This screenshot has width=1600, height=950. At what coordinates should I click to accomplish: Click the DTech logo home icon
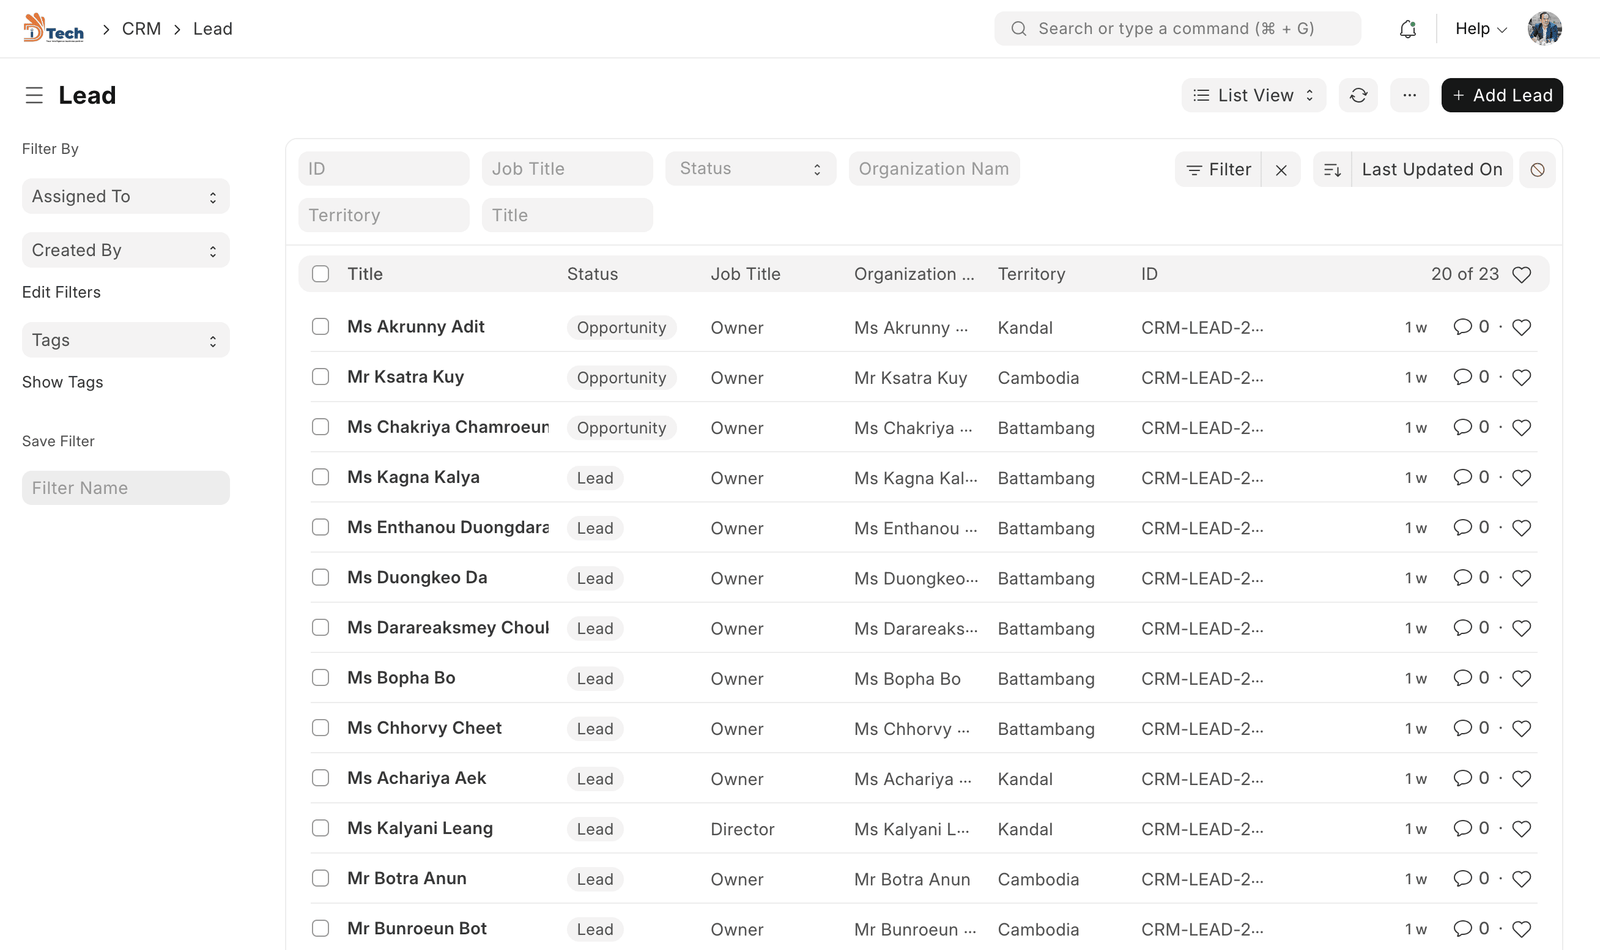tap(54, 28)
